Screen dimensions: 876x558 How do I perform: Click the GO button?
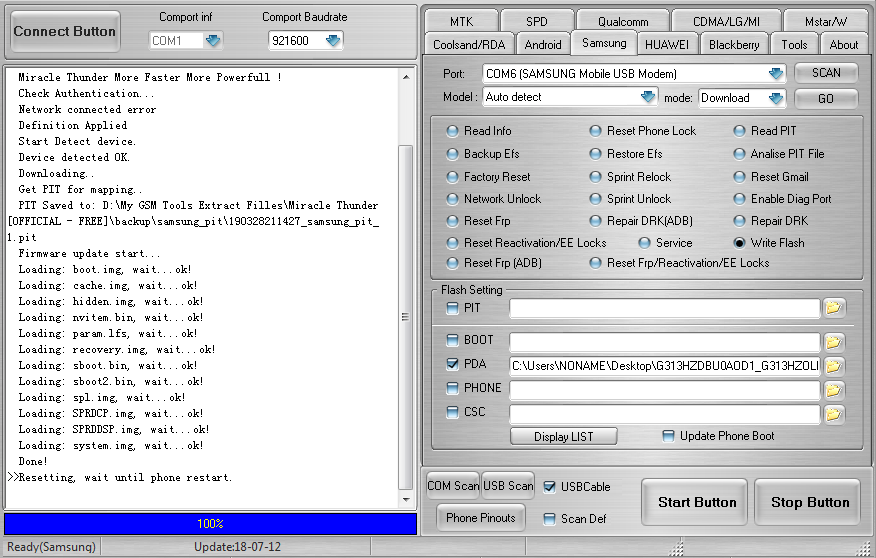point(826,98)
